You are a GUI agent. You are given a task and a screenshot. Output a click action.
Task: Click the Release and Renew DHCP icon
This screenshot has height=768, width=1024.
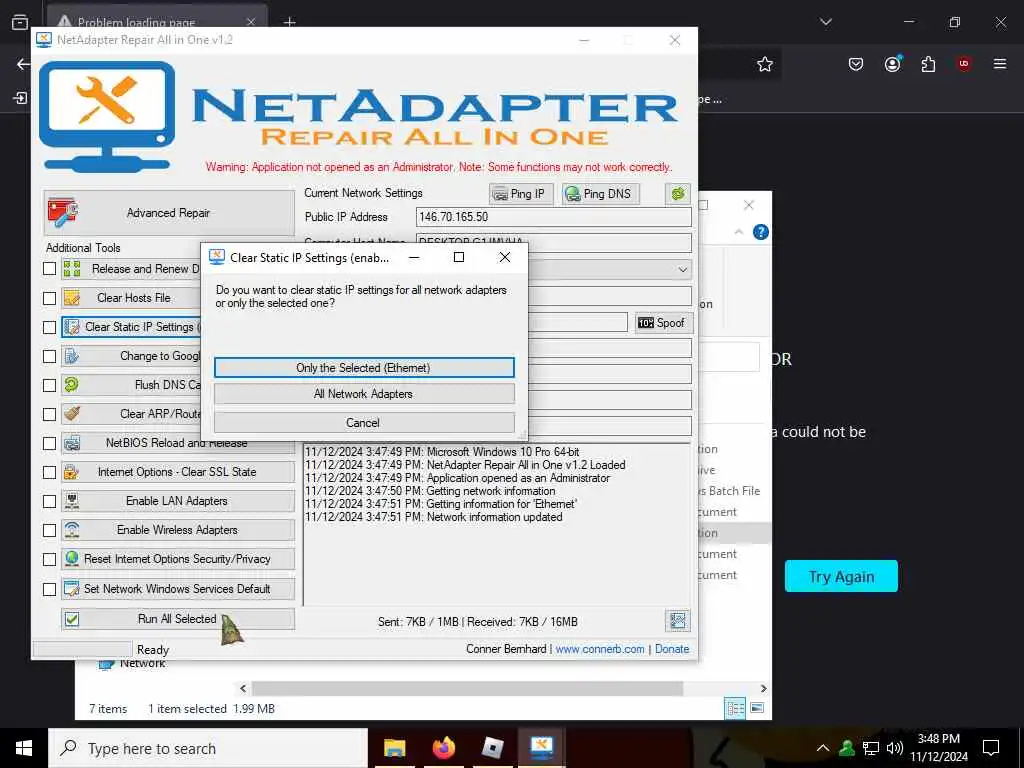pyautogui.click(x=72, y=268)
